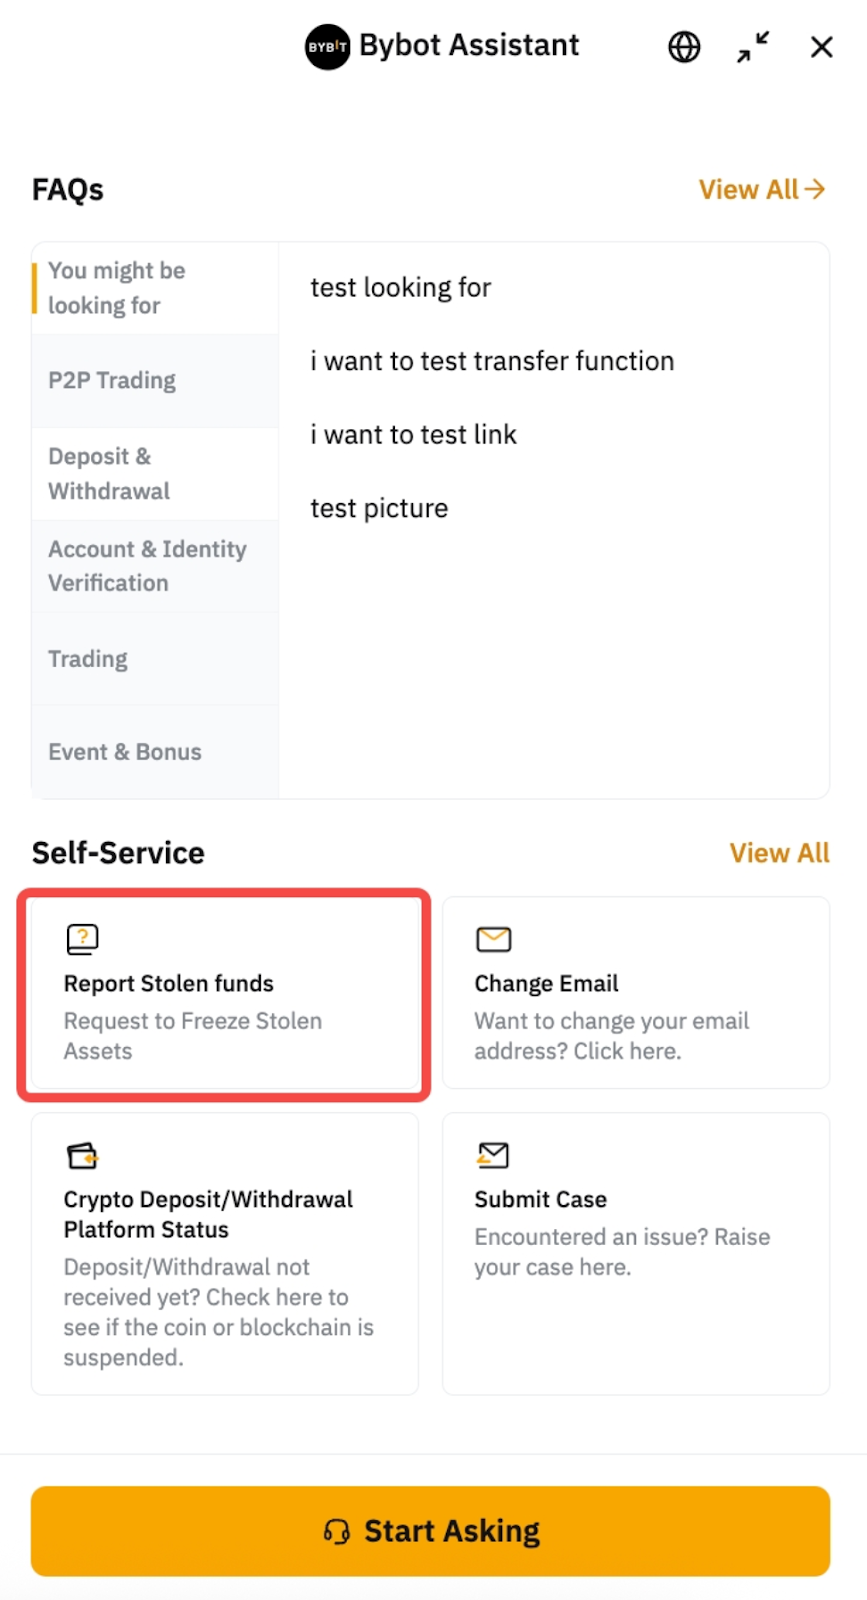Open 'i want to test link' question

pos(413,435)
